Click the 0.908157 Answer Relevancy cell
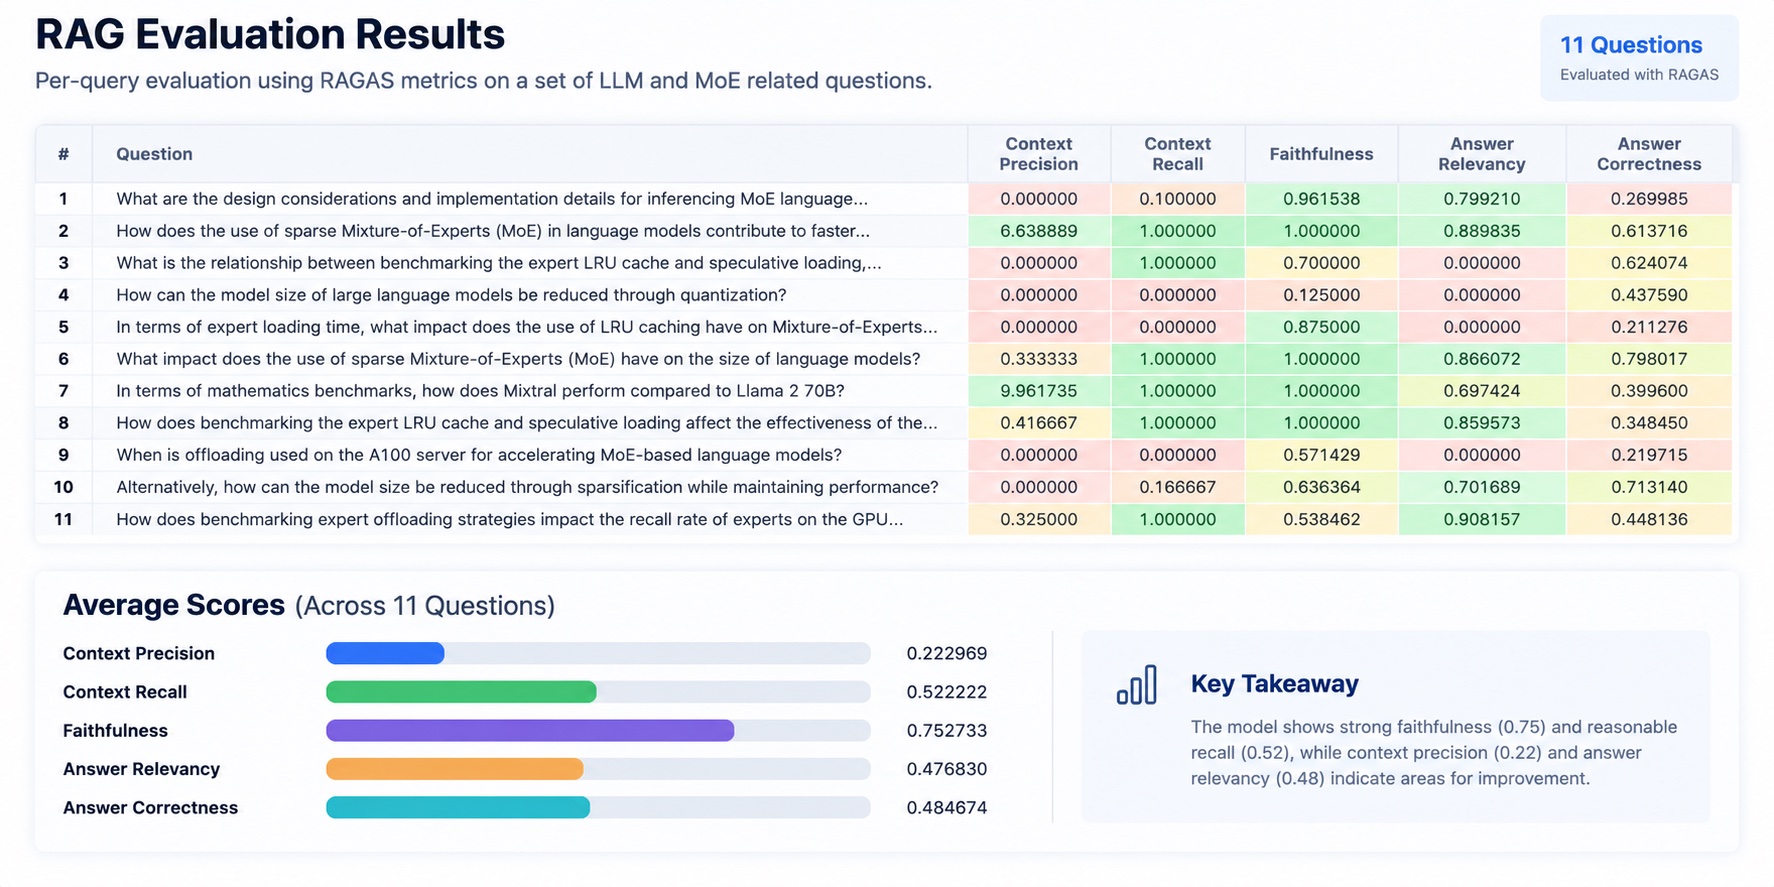The image size is (1774, 887). pos(1482,519)
